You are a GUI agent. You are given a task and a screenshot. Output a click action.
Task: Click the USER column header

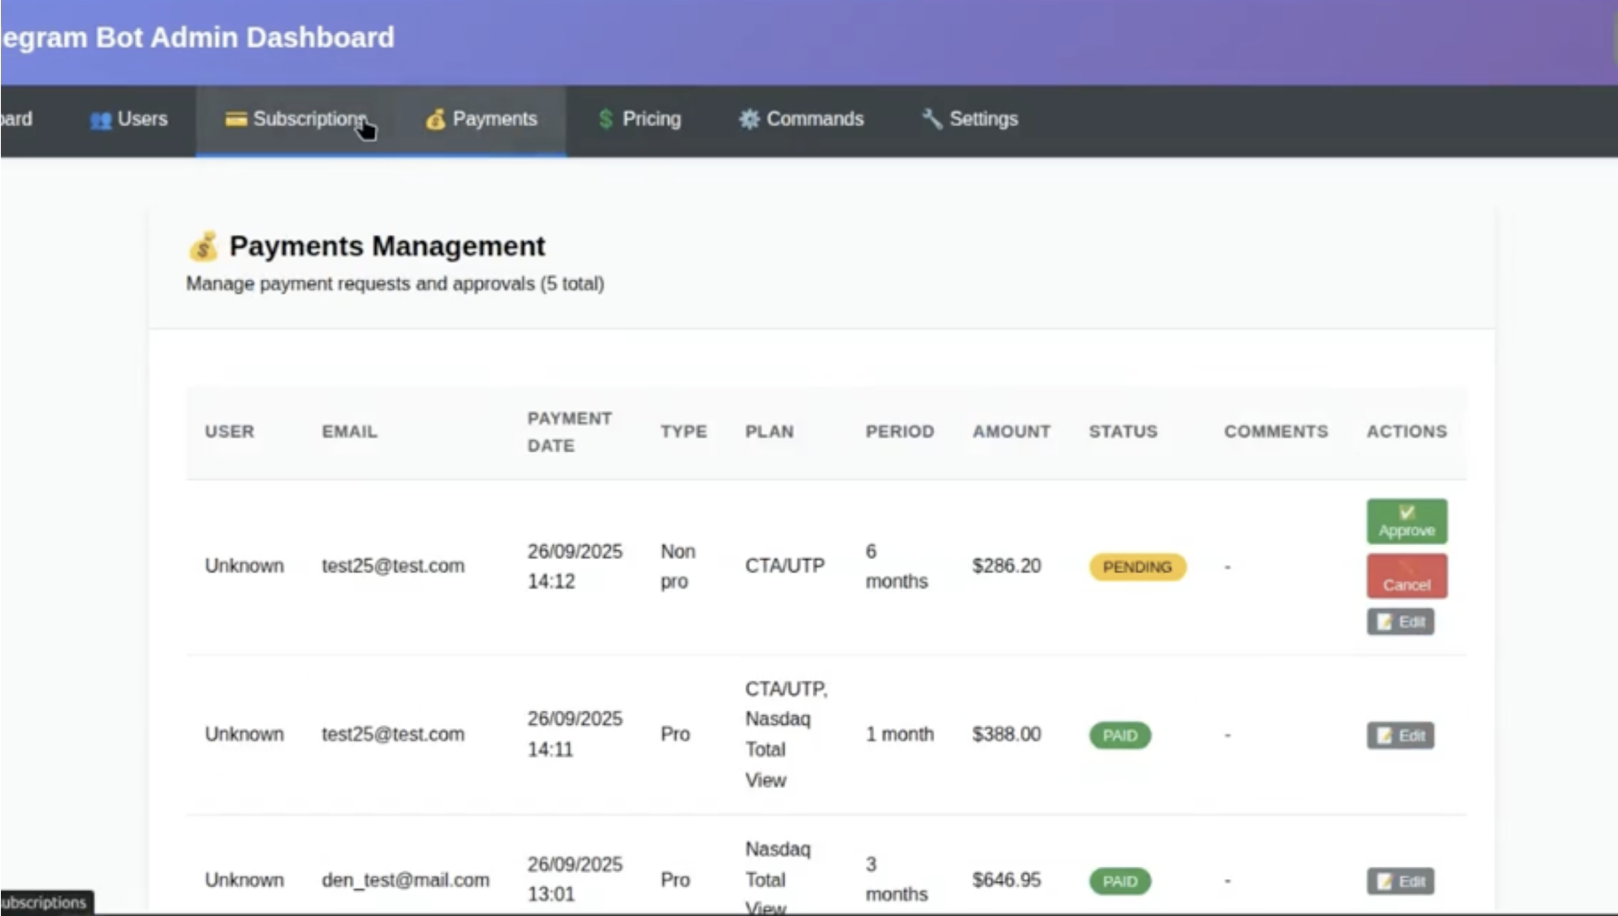tap(229, 432)
